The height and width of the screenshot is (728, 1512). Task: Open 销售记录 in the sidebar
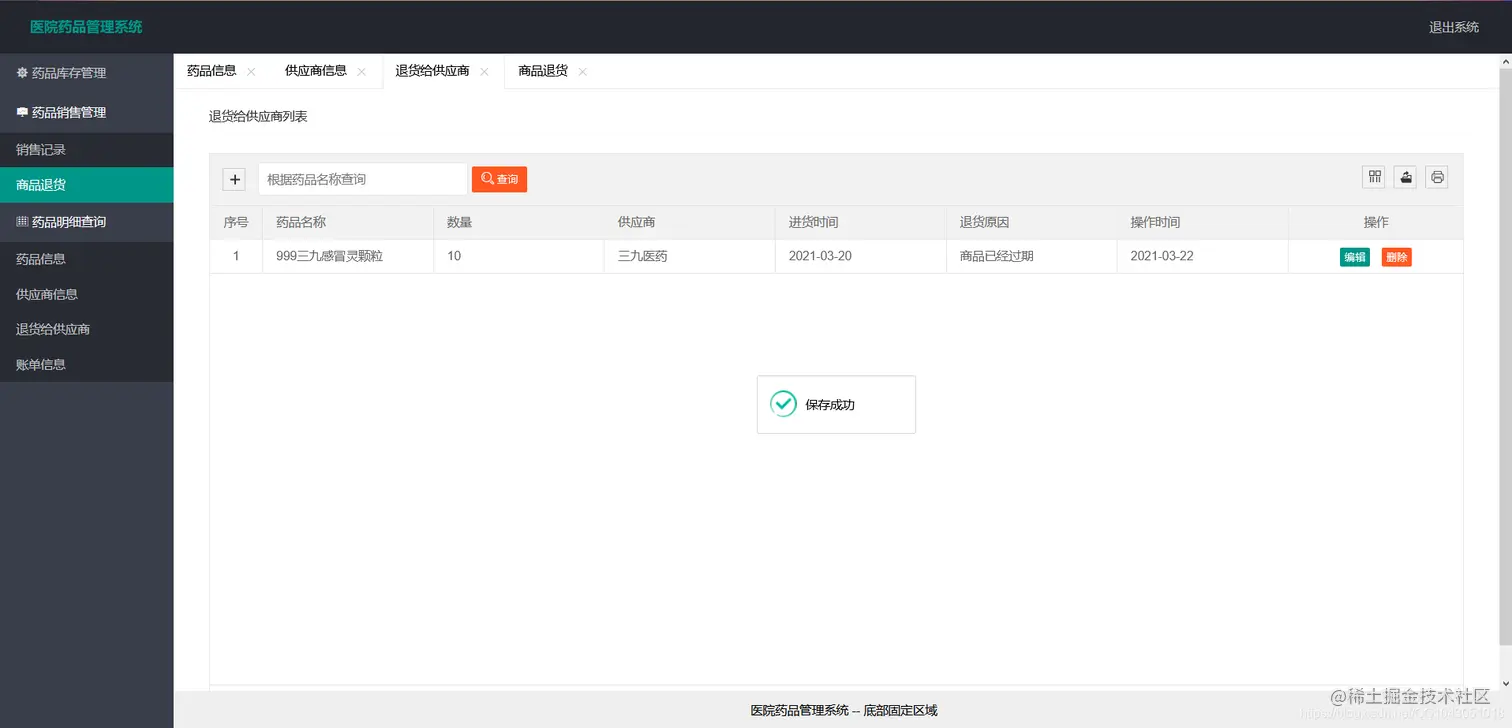pos(86,150)
